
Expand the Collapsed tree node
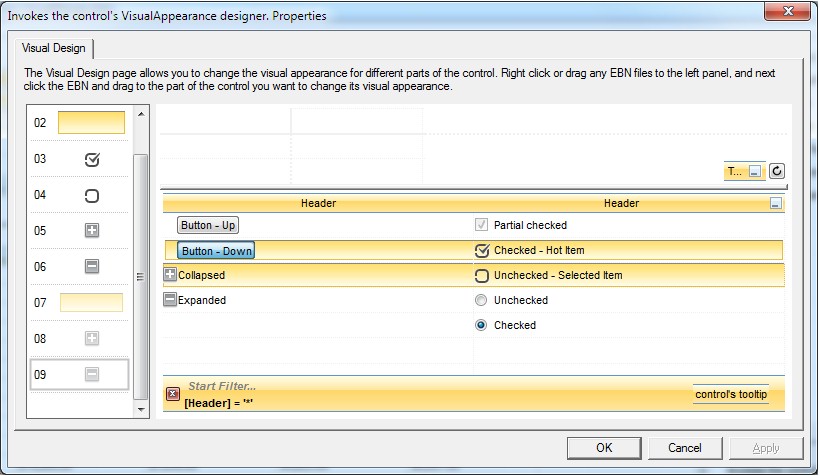[170, 275]
